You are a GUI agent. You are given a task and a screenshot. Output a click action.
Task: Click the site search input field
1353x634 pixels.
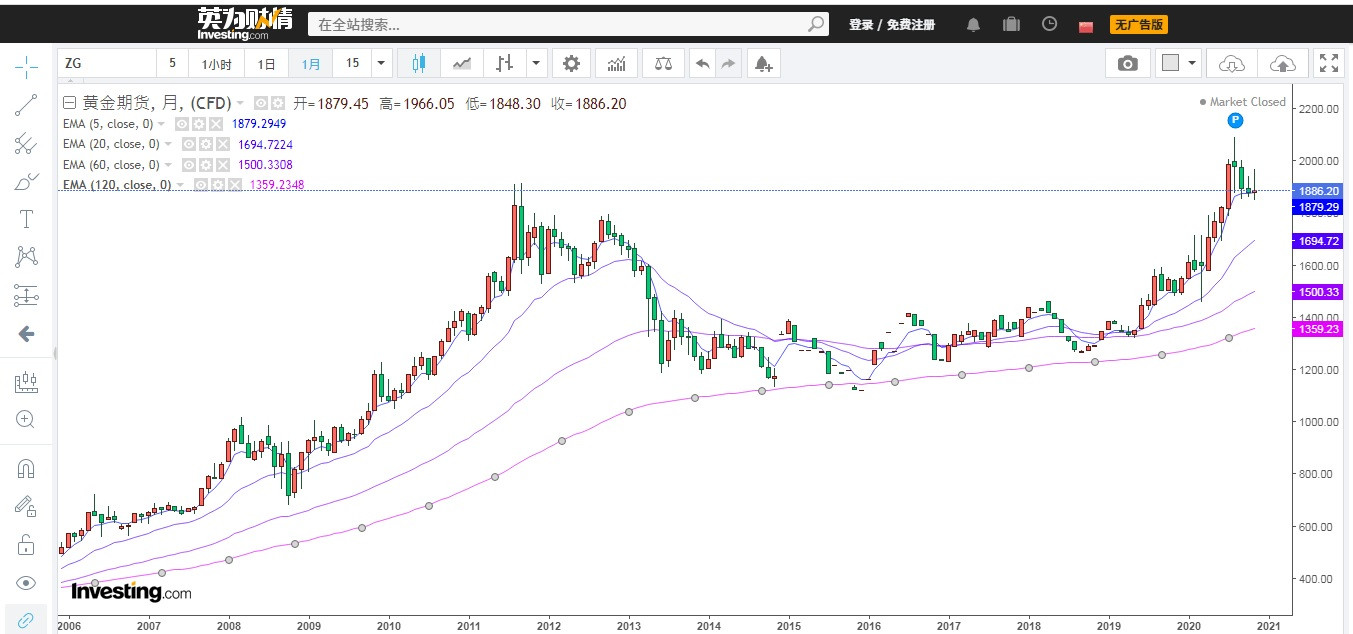(560, 24)
